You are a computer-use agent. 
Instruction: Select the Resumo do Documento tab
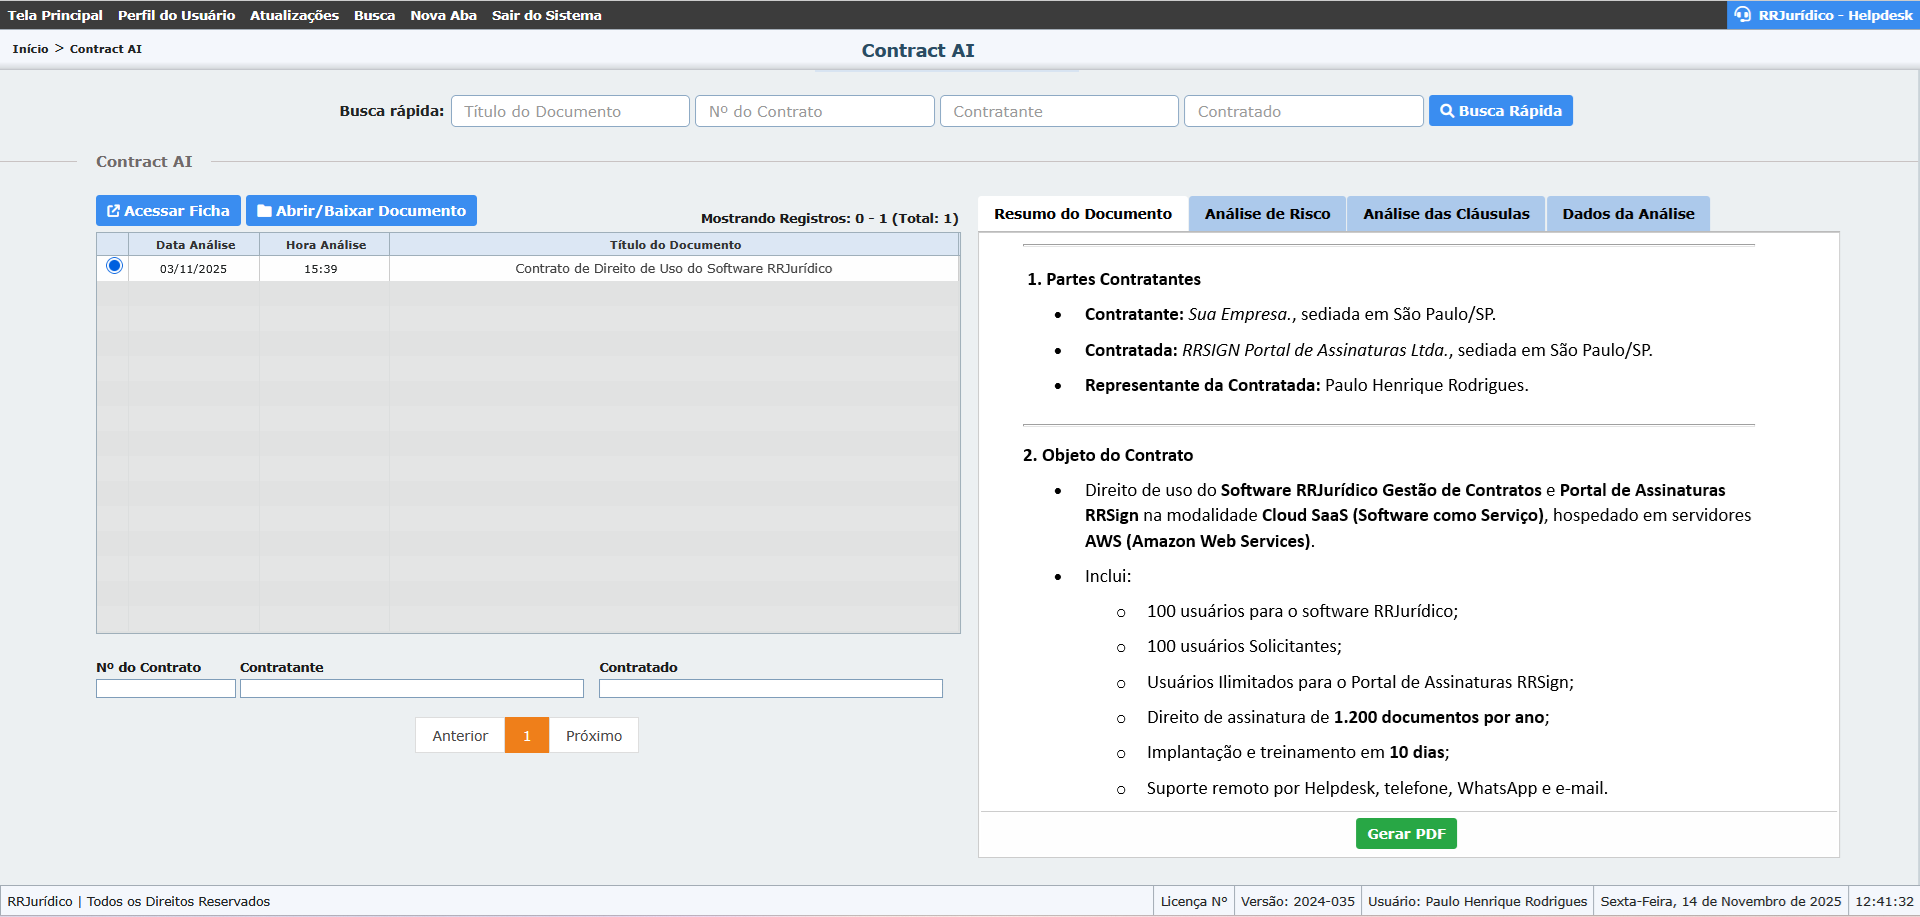(x=1082, y=214)
